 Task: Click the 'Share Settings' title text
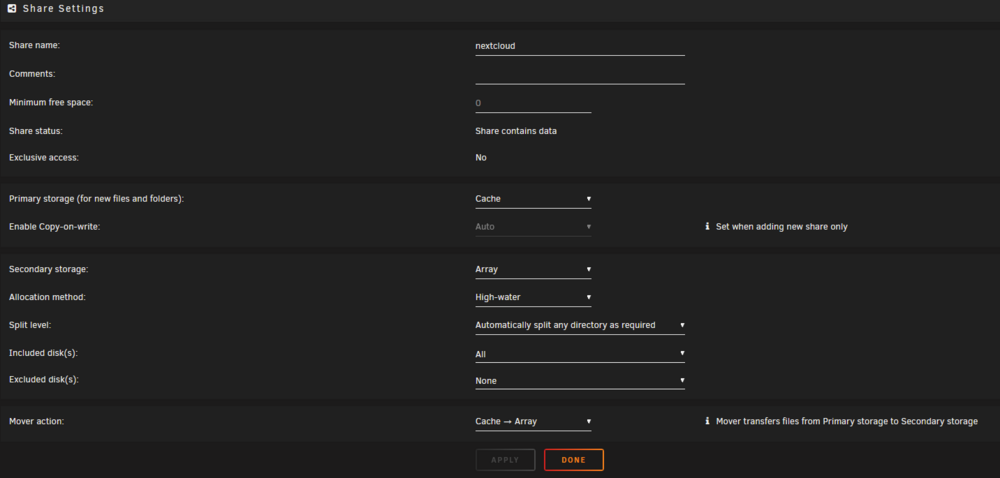point(63,9)
